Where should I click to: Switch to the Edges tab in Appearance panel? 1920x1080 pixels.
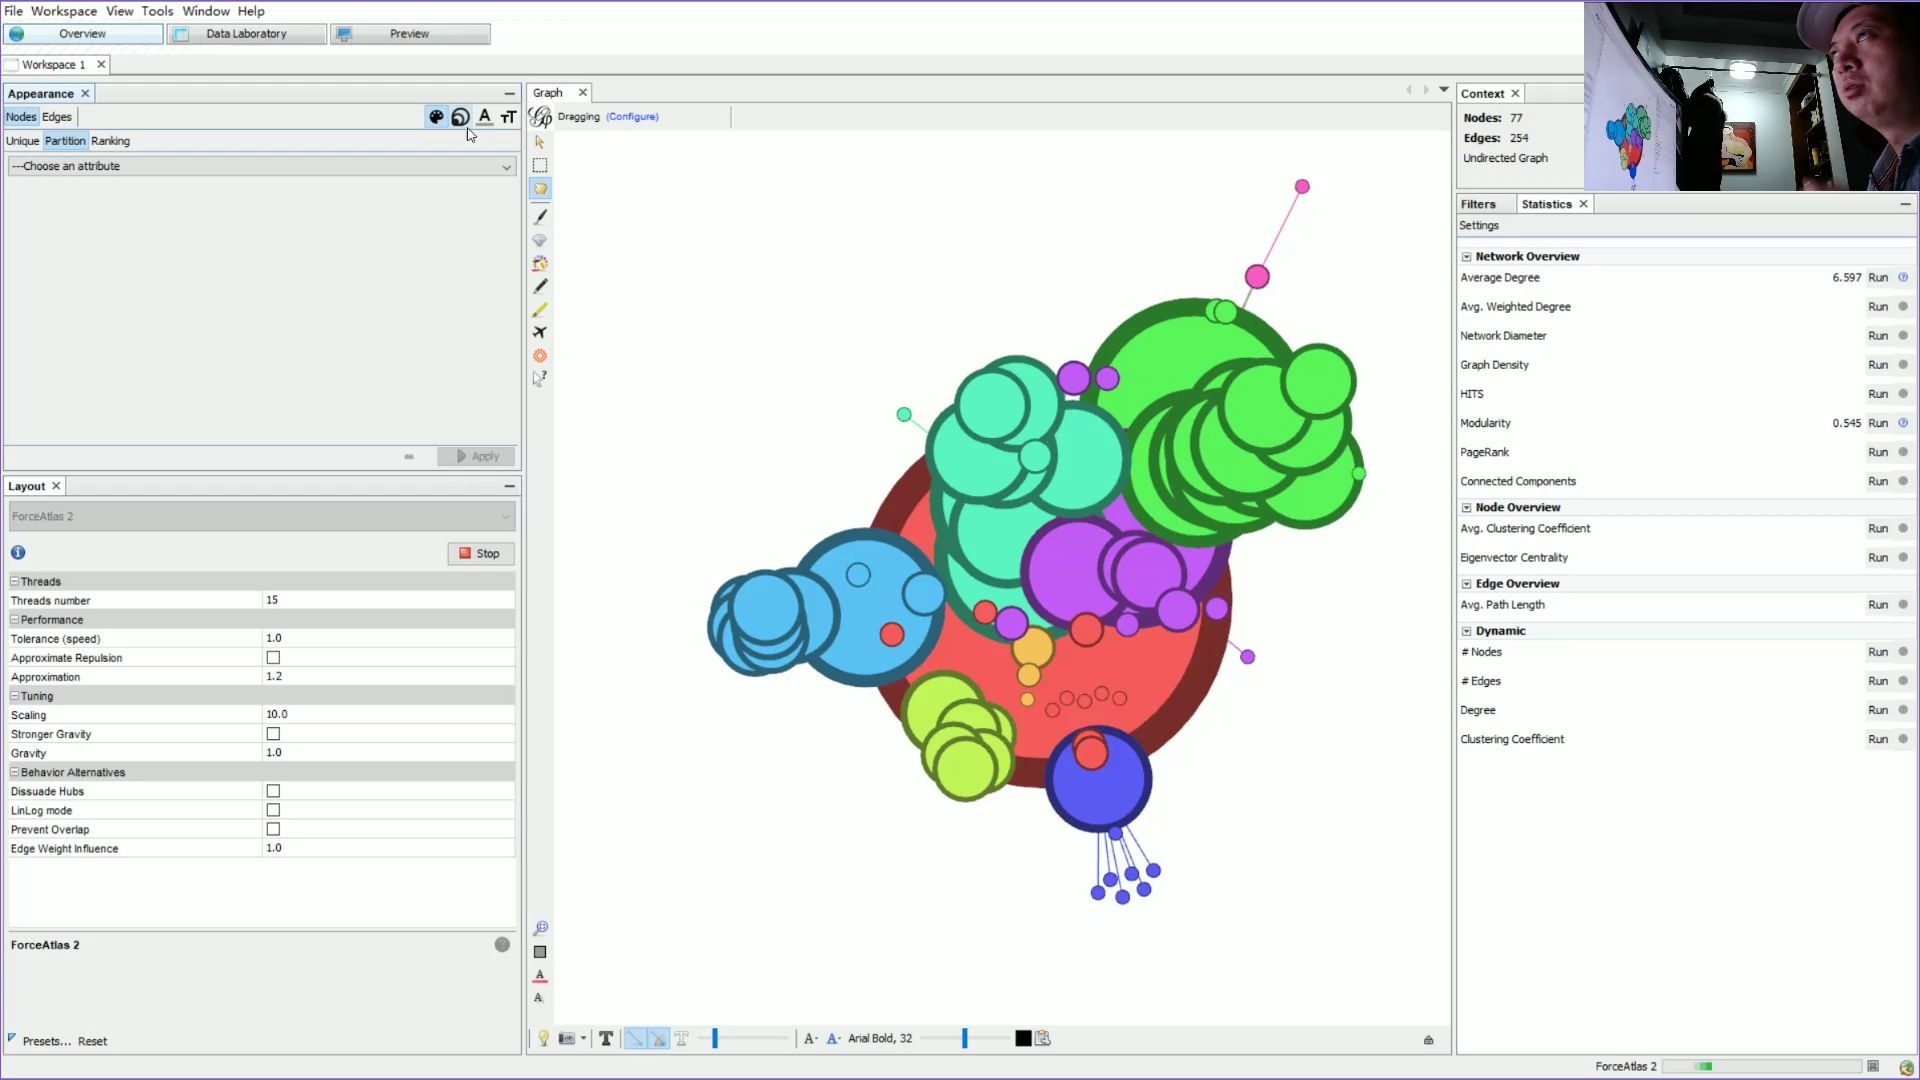tap(57, 117)
